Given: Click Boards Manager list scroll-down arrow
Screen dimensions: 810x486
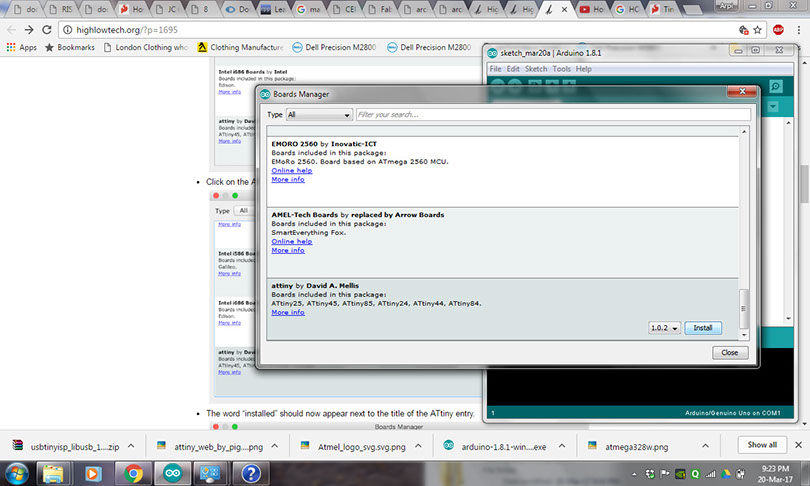Looking at the screenshot, I should [744, 335].
